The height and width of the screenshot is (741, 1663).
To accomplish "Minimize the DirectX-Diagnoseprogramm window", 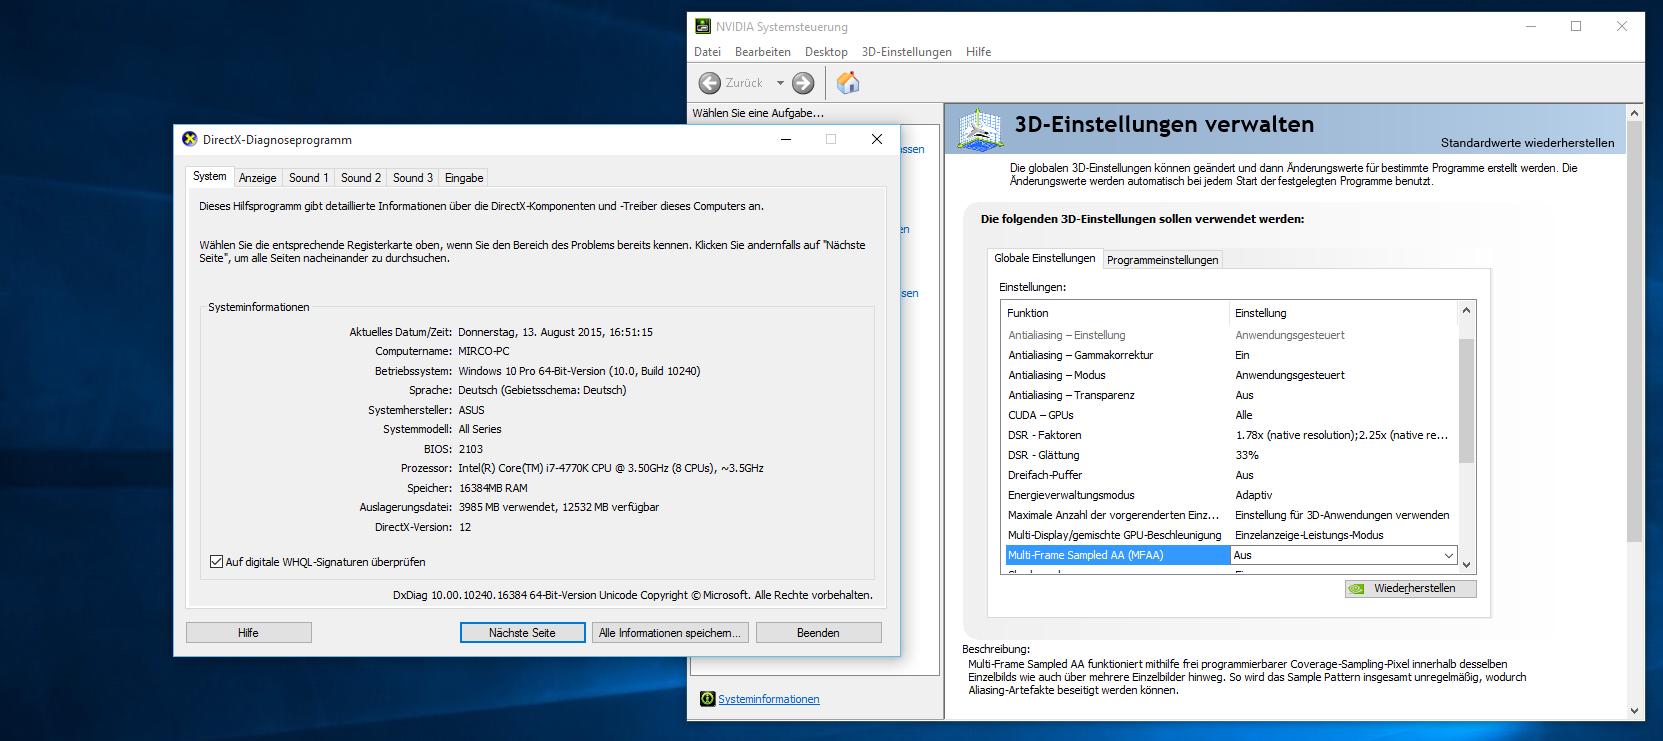I will (786, 139).
